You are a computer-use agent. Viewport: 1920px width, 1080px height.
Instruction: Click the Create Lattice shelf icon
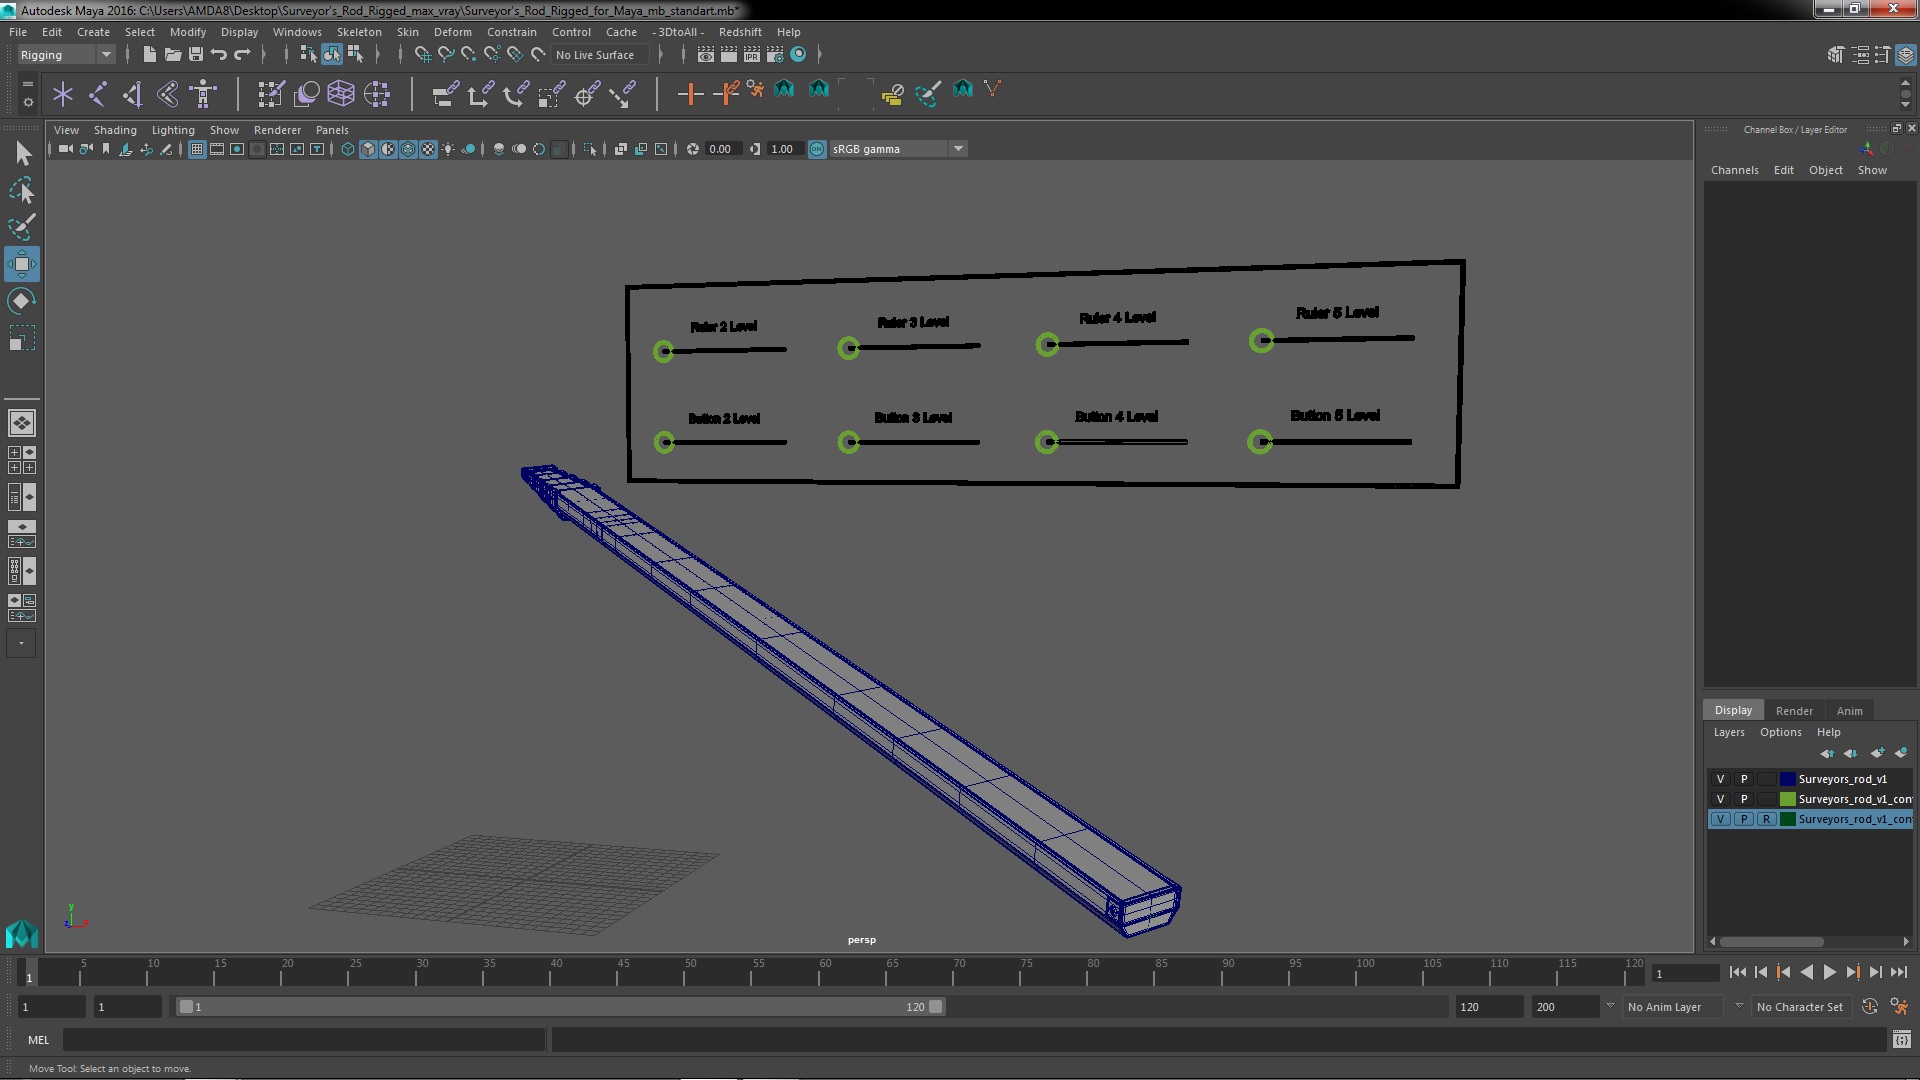coord(341,94)
